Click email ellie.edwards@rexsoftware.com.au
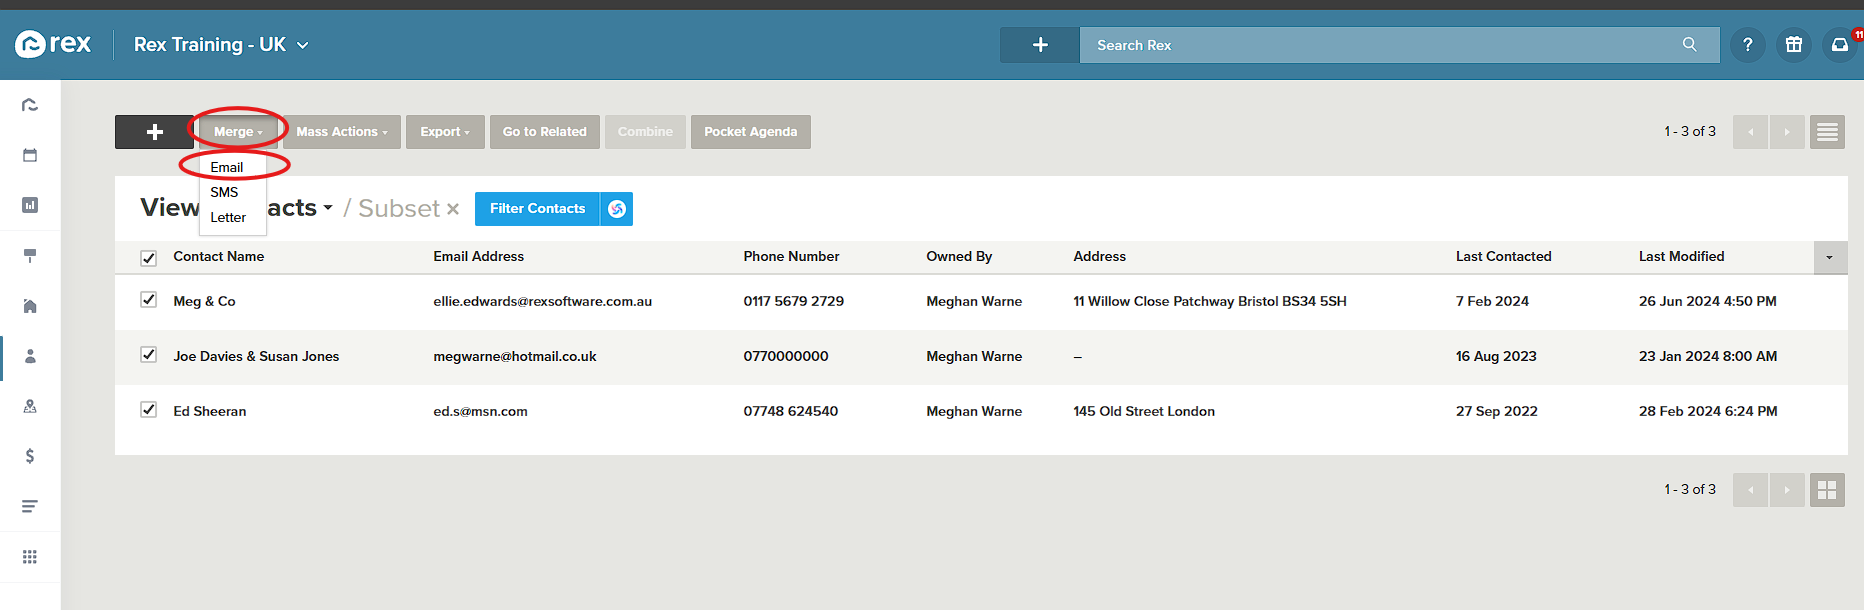This screenshot has width=1864, height=610. pyautogui.click(x=543, y=301)
